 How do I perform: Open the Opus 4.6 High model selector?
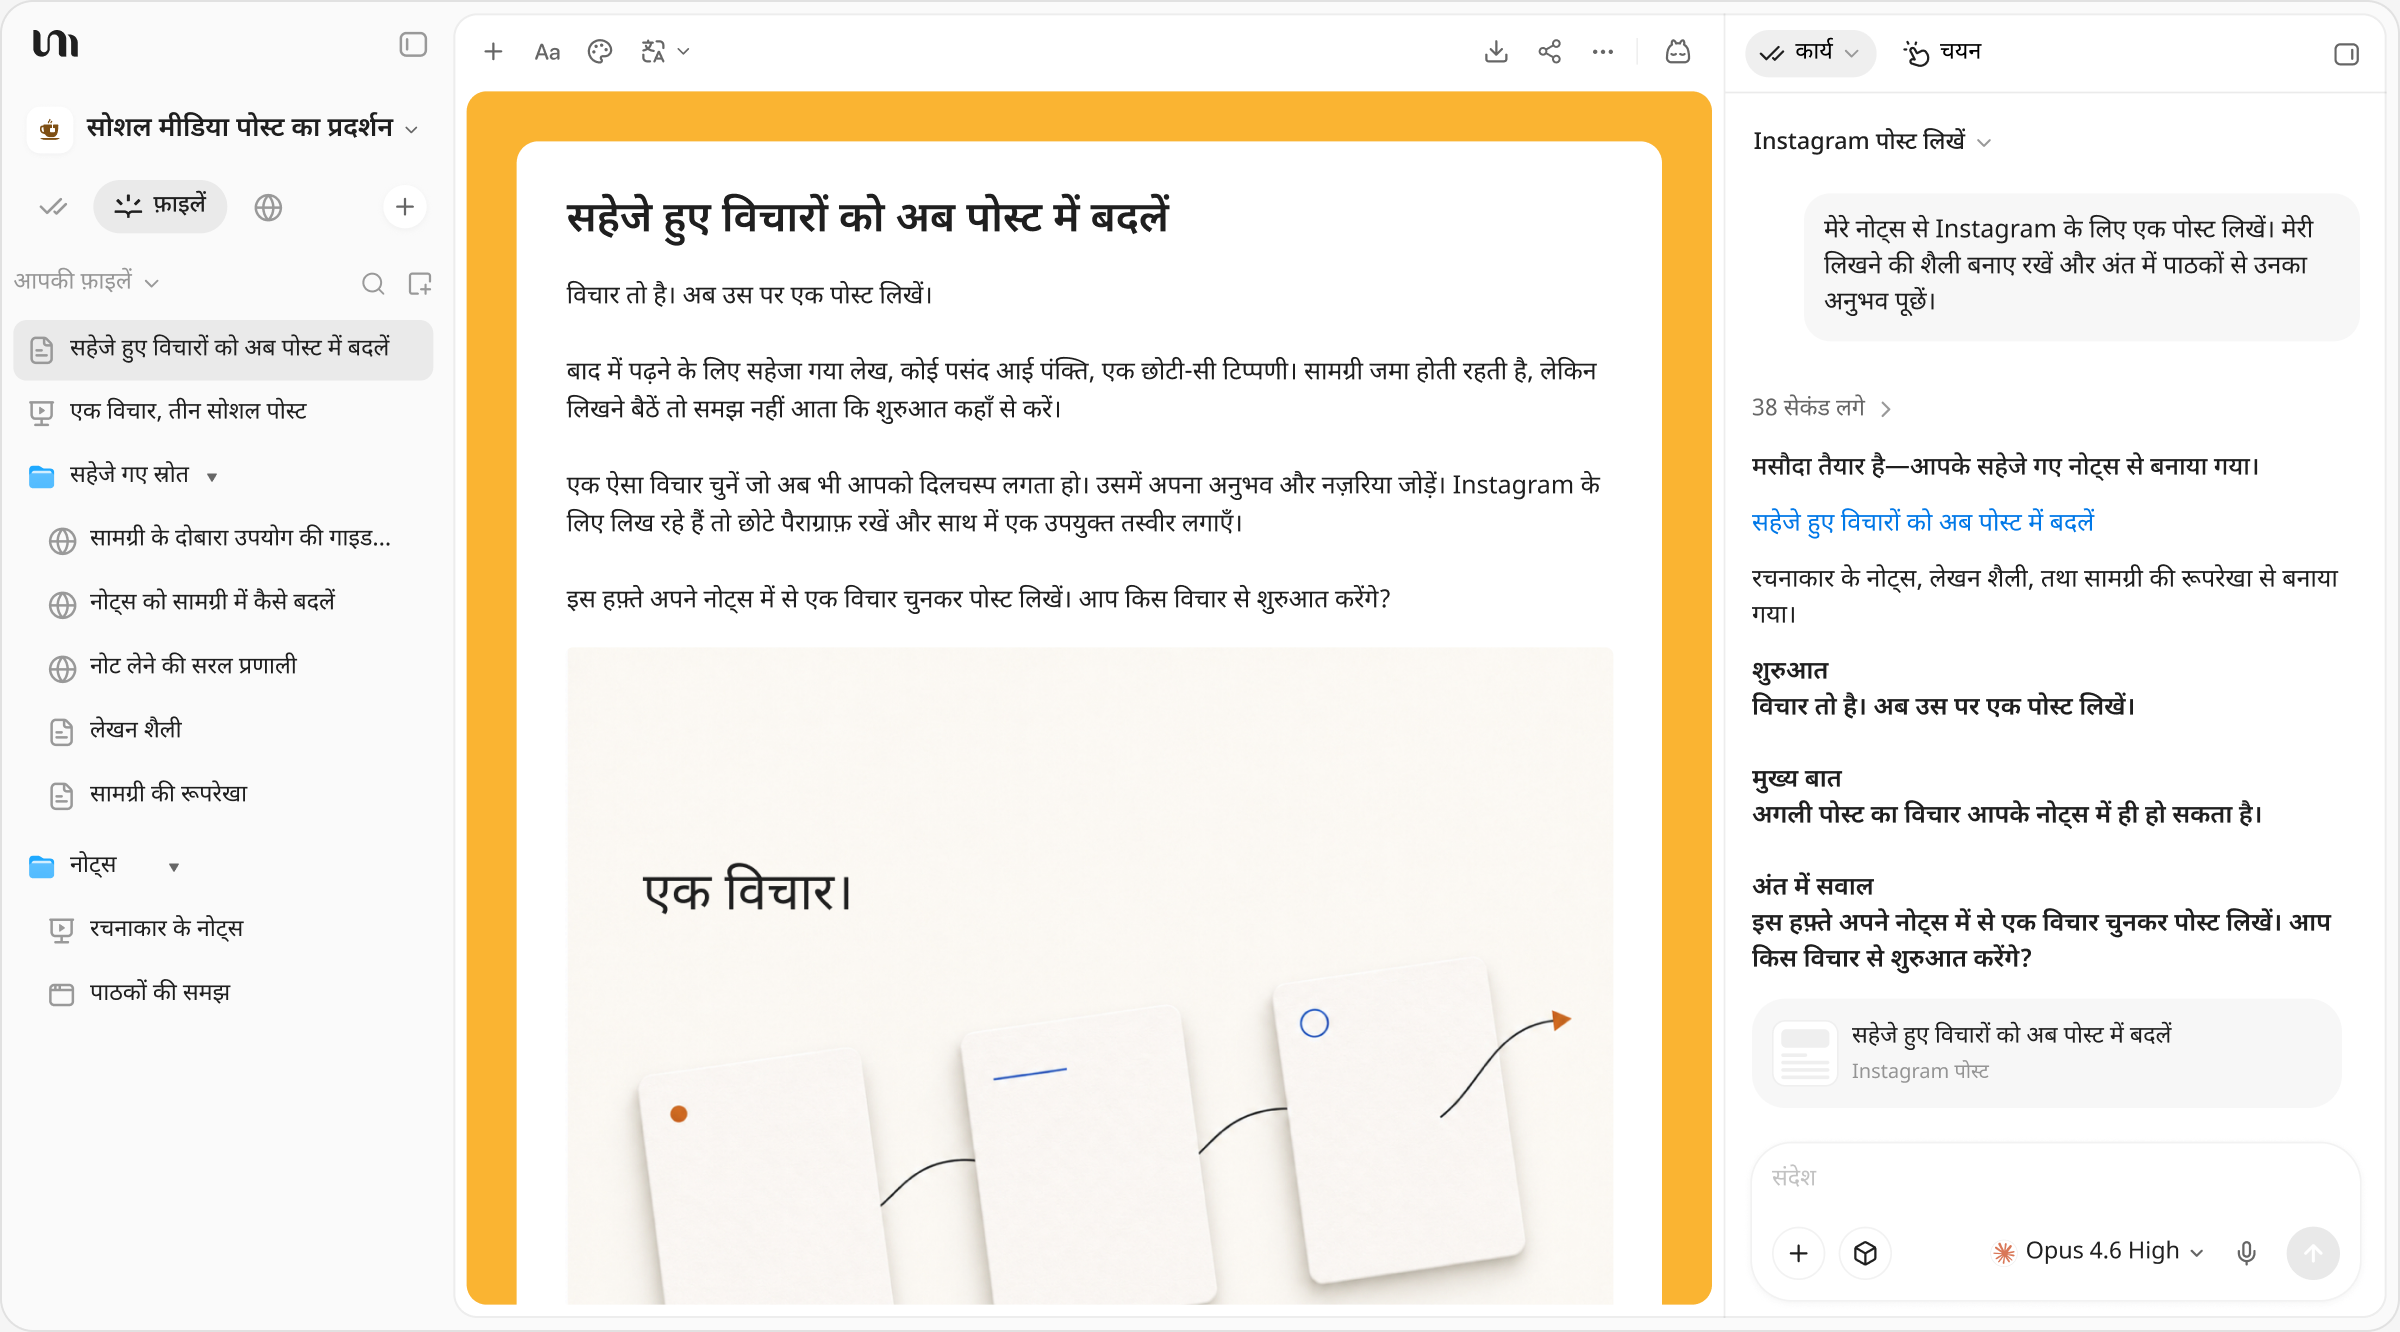[x=2098, y=1252]
